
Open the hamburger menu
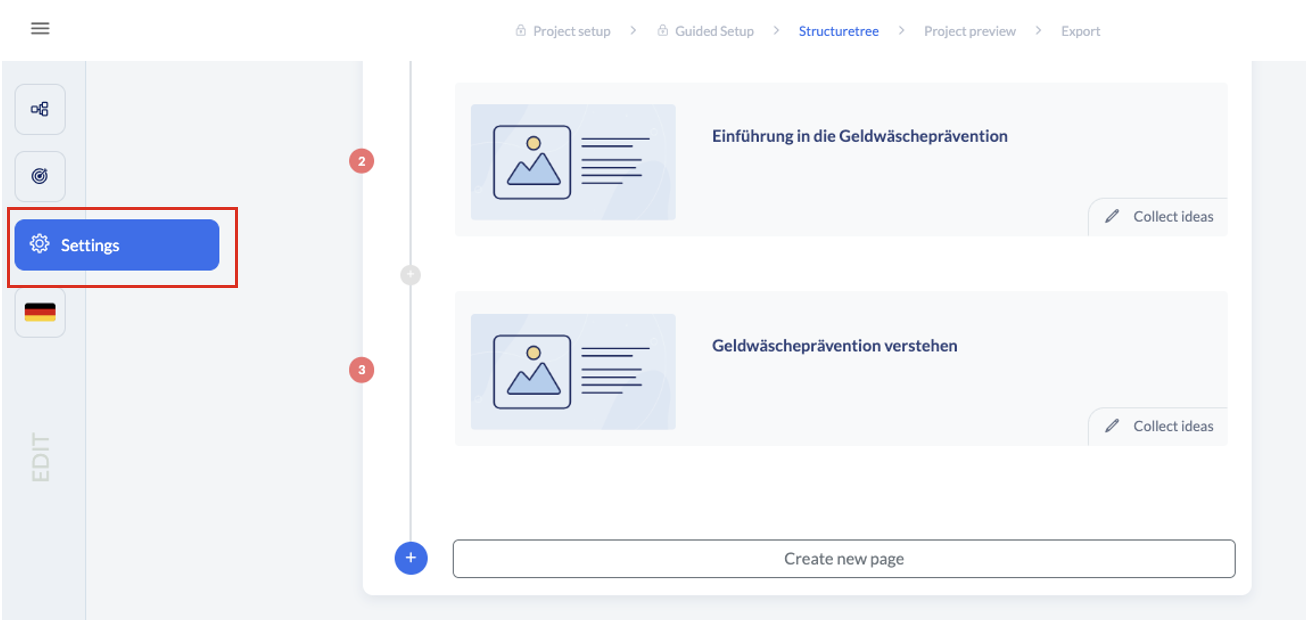click(x=40, y=28)
